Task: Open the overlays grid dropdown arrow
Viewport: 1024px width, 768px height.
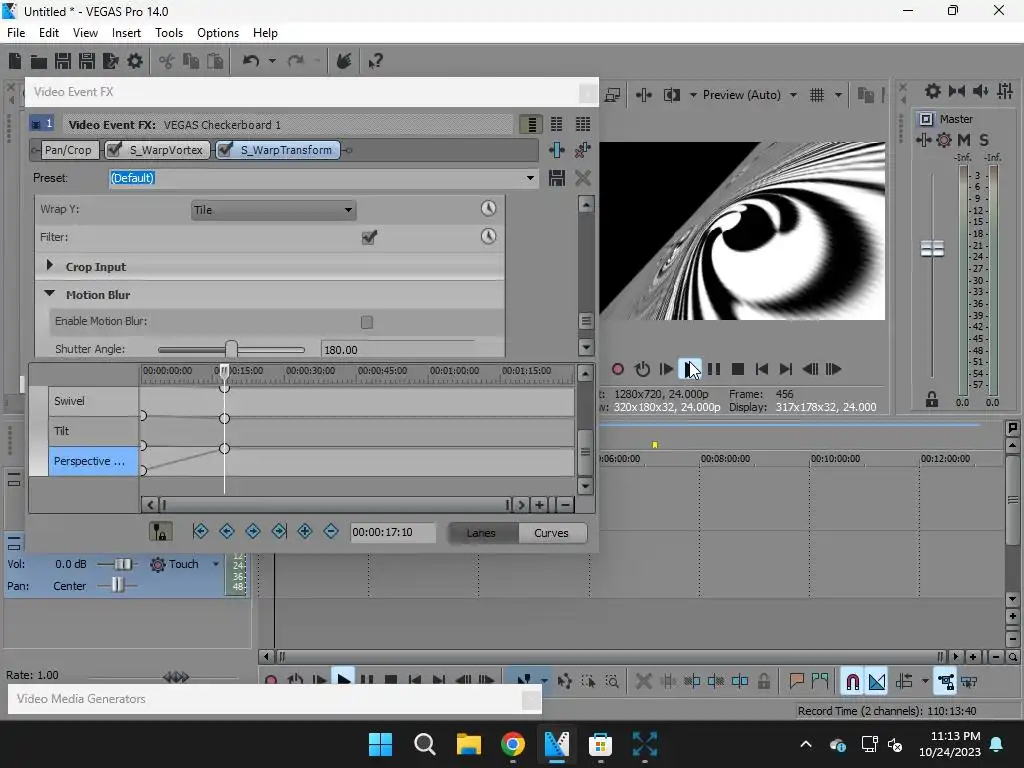Action: coord(838,95)
